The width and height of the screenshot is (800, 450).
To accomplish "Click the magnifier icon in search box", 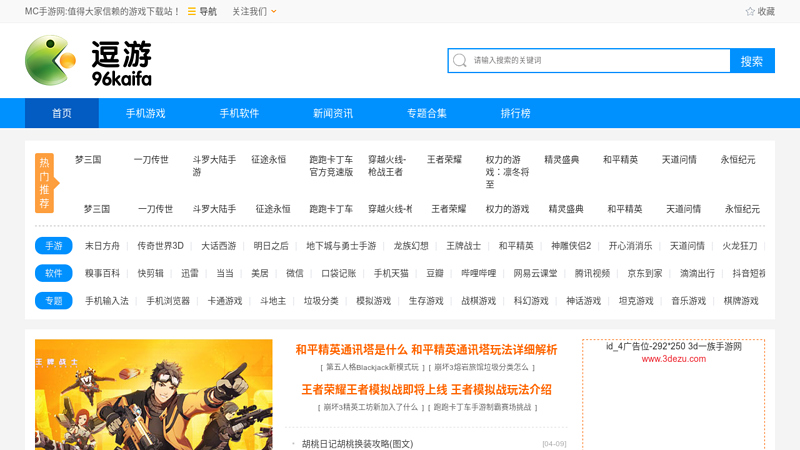I will click(x=460, y=60).
